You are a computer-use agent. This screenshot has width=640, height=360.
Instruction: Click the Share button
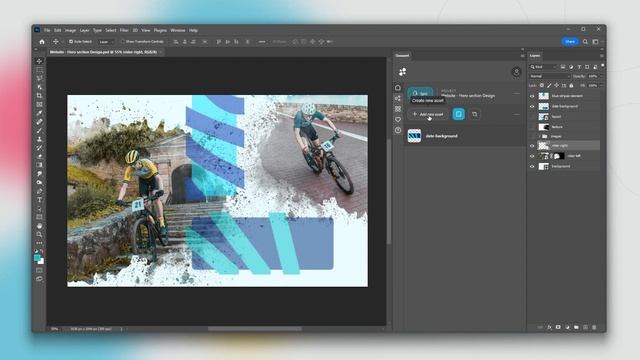570,42
